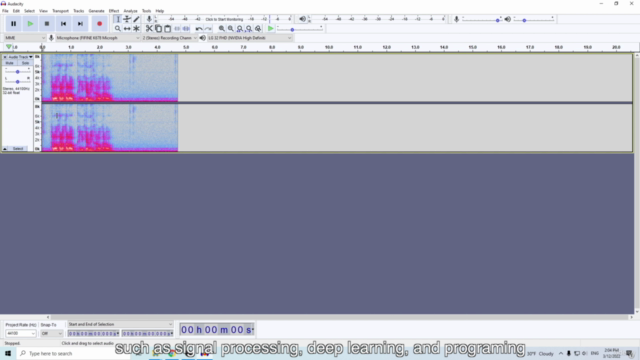Image resolution: width=640 pixels, height=360 pixels.
Task: Toggle zoom with the zoom toggle icon
Action: pyautogui.click(x=258, y=29)
